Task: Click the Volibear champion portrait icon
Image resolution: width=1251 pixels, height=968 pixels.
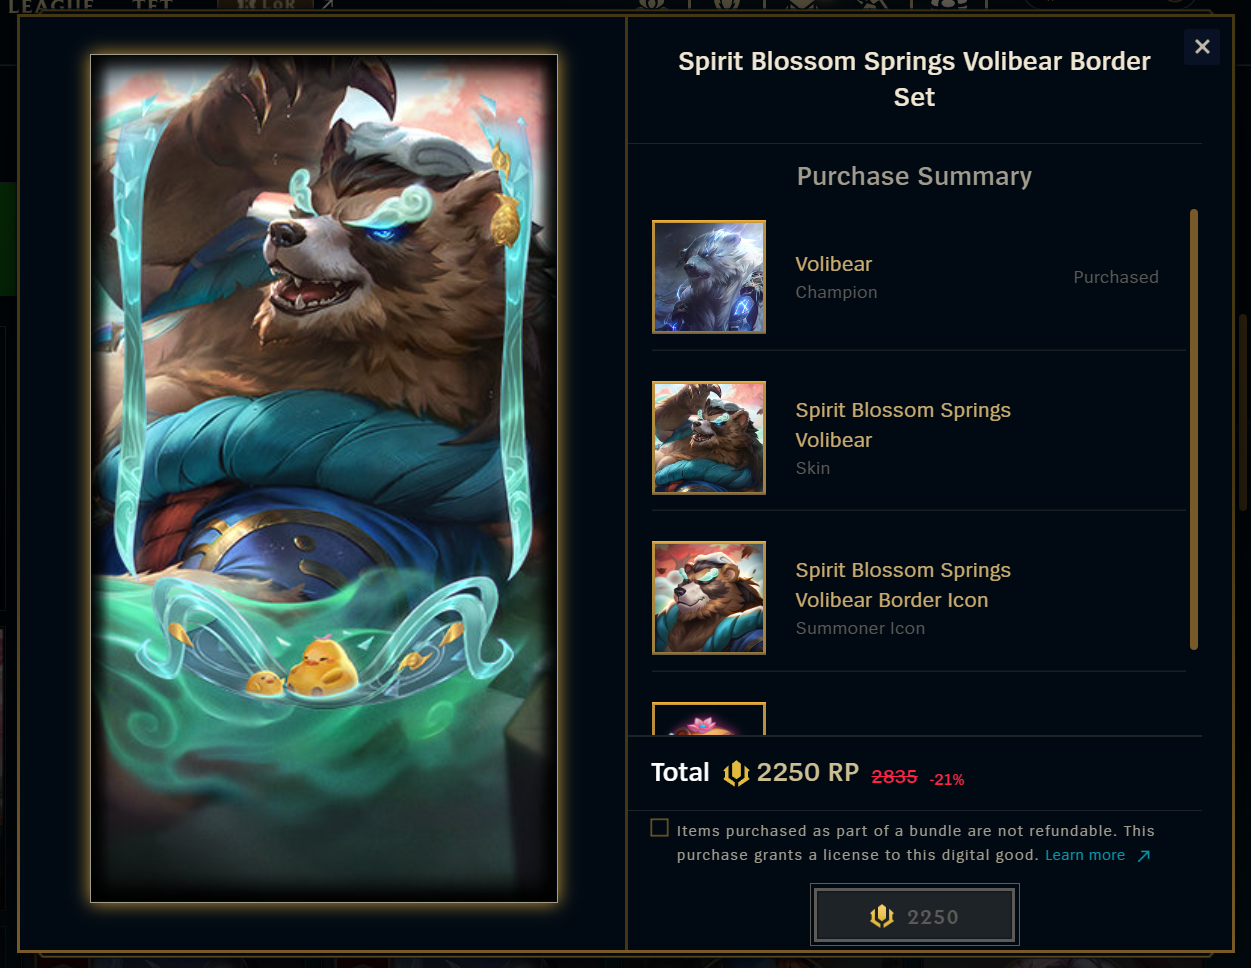Action: pyautogui.click(x=709, y=277)
